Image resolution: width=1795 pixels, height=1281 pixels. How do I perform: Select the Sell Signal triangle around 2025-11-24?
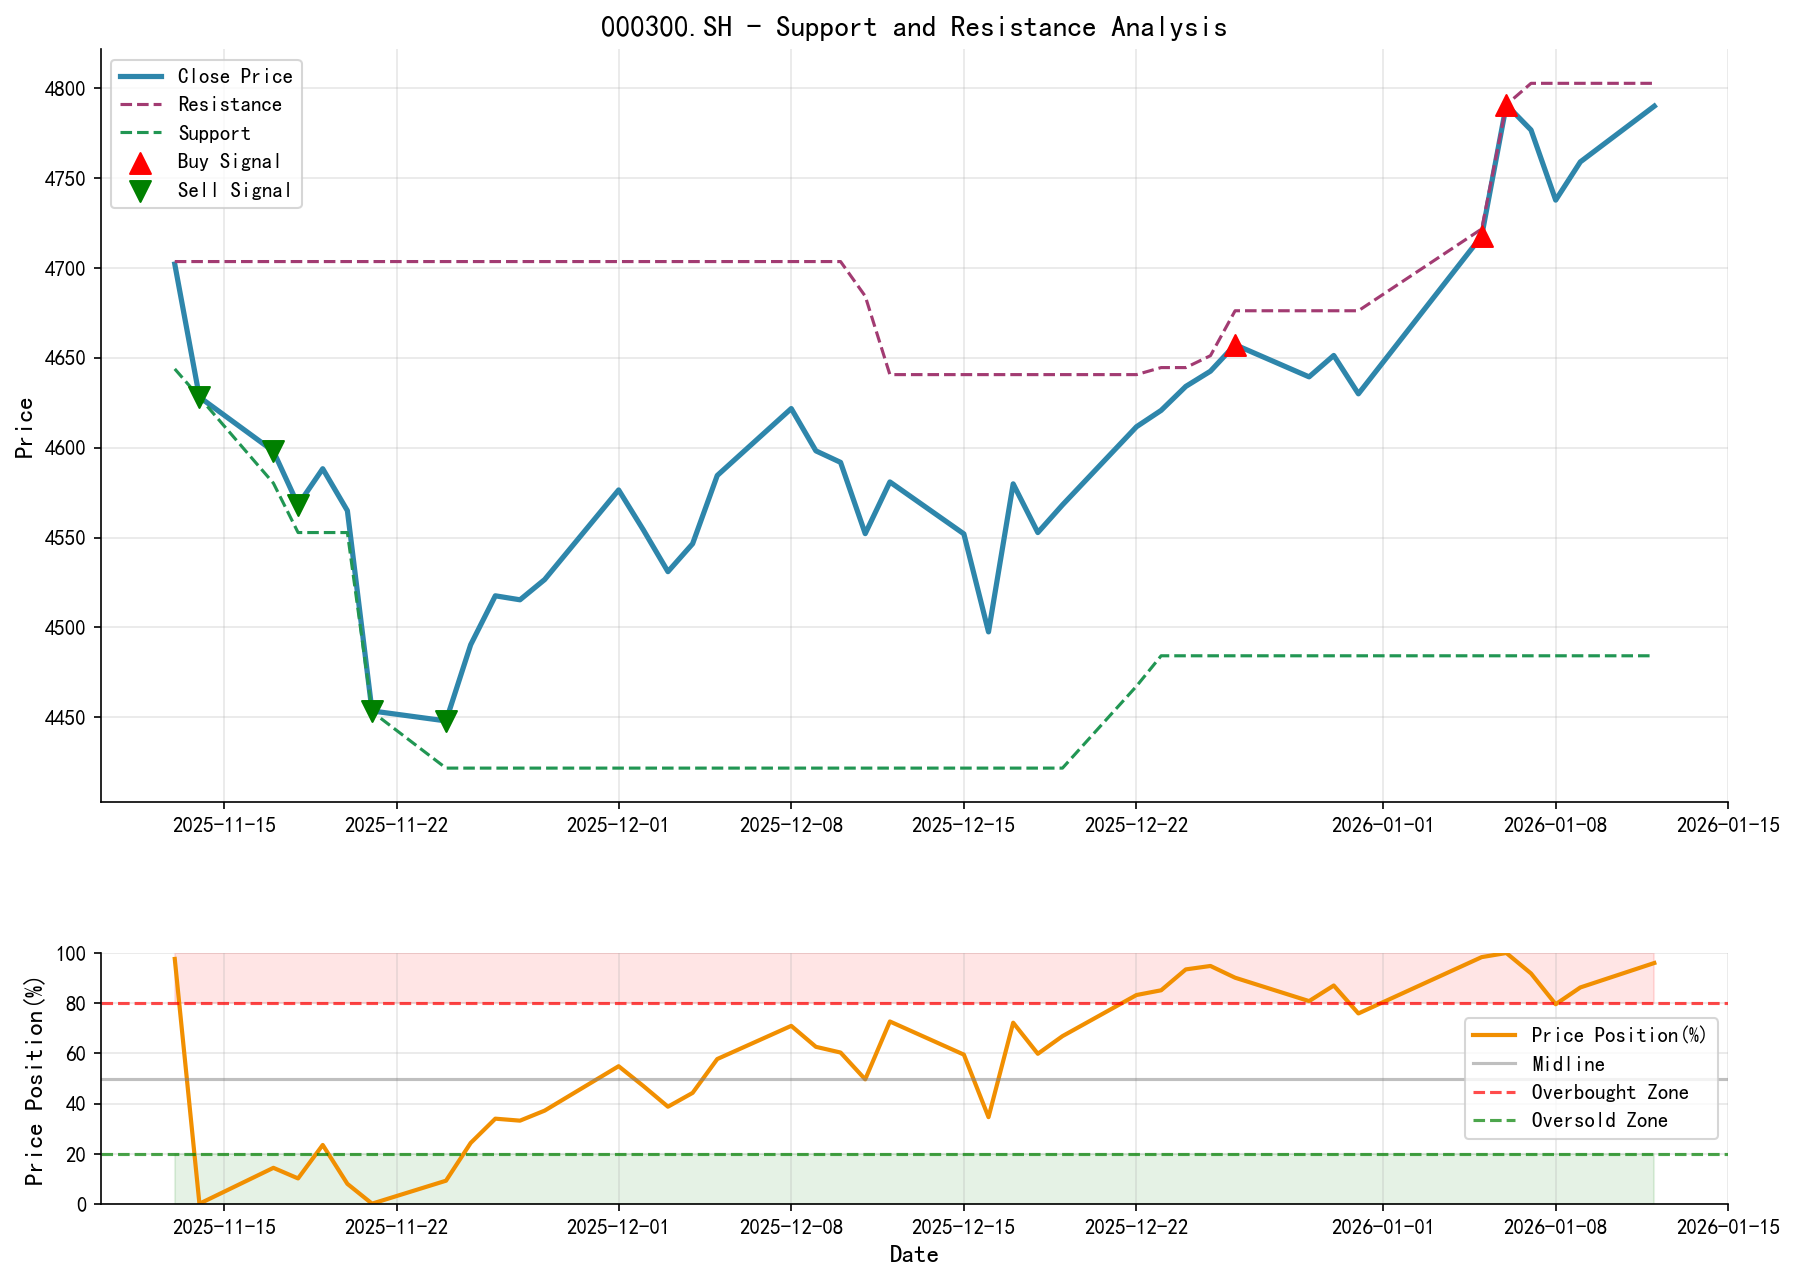(444, 718)
